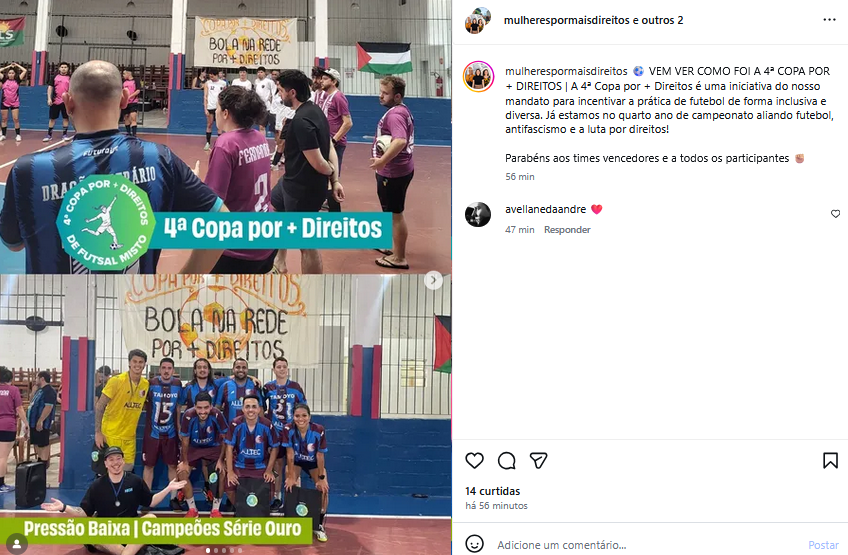Like avellanedaandre's comment with small heart

[x=835, y=214]
